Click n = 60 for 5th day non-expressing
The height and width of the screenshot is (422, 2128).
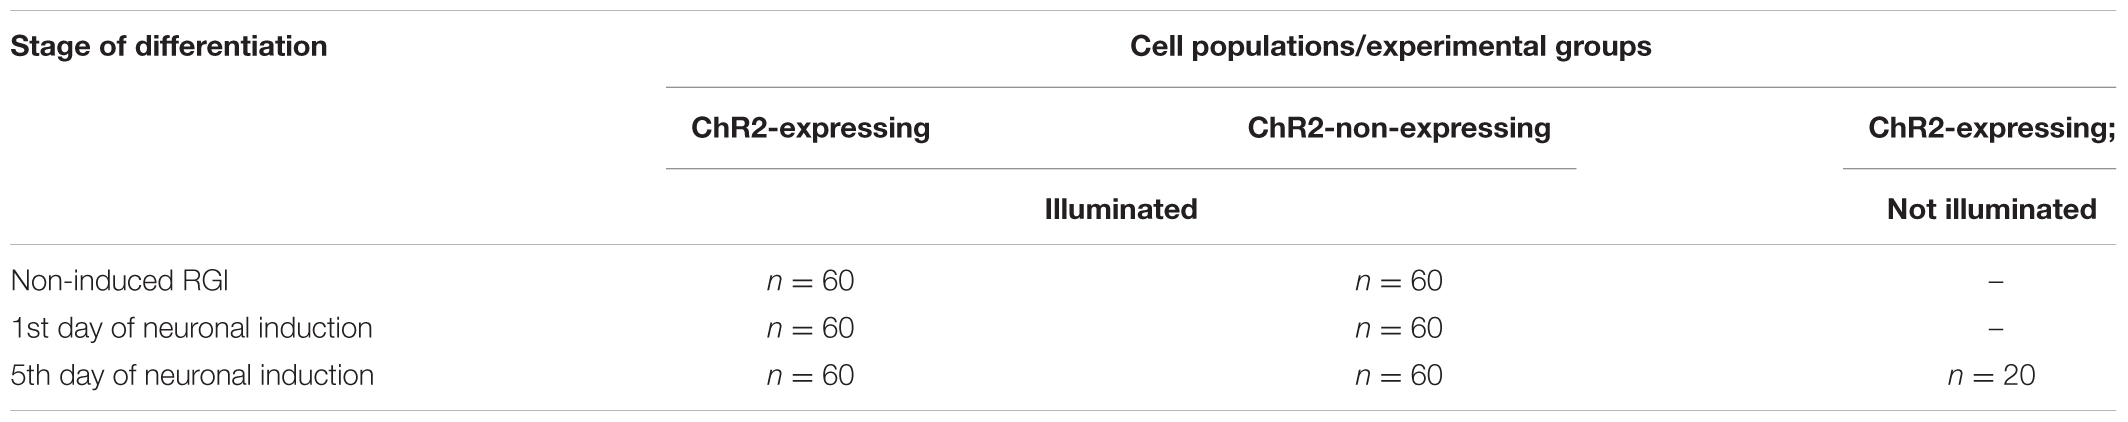pos(1399,375)
